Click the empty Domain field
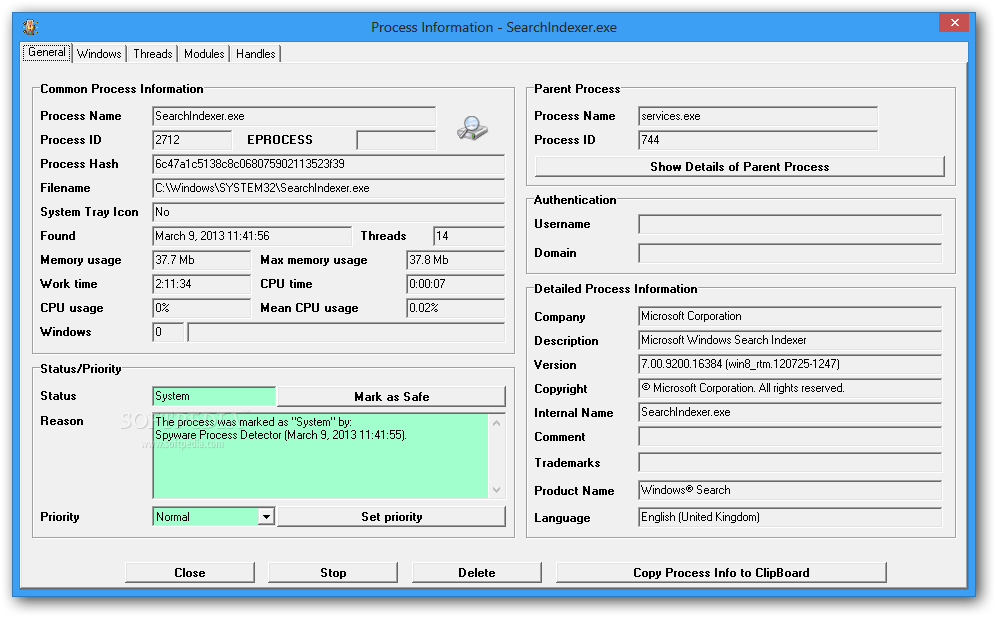Image resolution: width=996 pixels, height=617 pixels. point(790,253)
